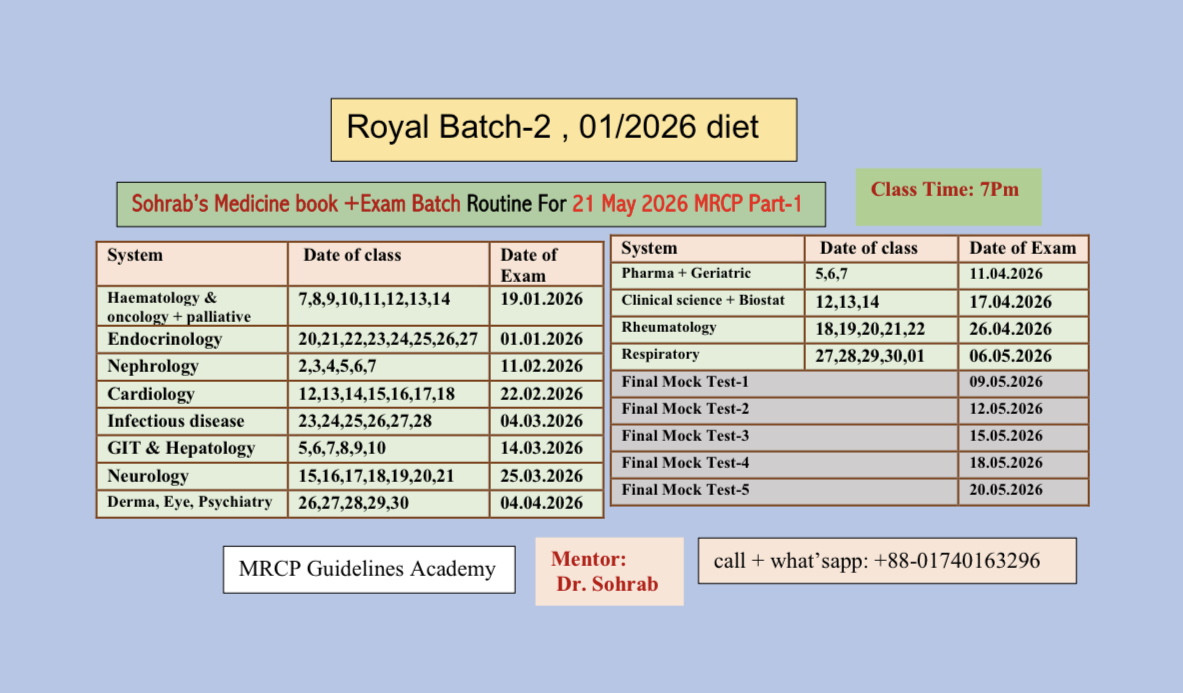
Task: Click the Royal Batch-2 title box
Action: pyautogui.click(x=563, y=129)
